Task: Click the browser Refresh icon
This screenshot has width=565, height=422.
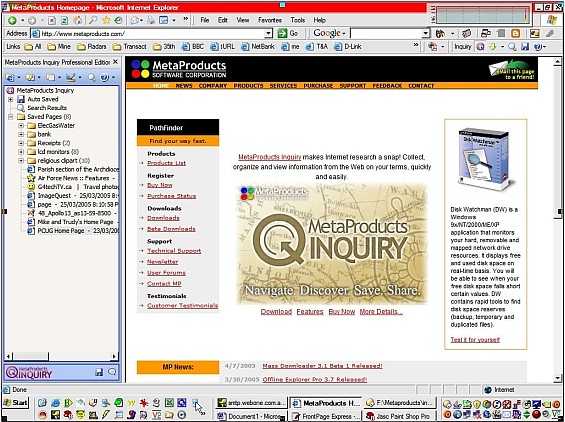Action: 64,21
